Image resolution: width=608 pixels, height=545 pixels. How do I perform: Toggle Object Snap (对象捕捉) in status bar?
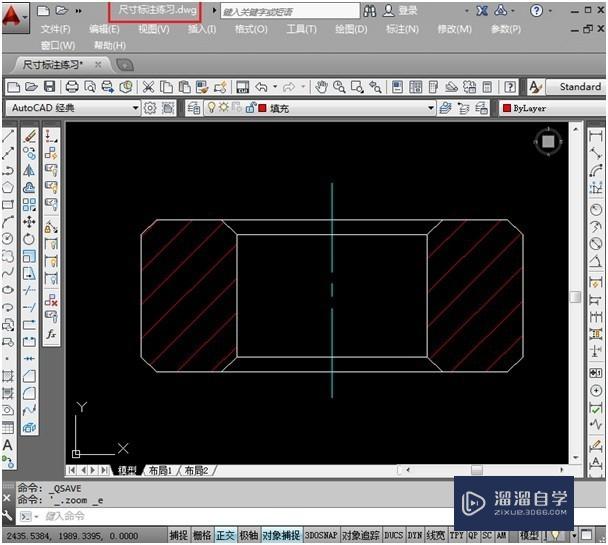281,535
